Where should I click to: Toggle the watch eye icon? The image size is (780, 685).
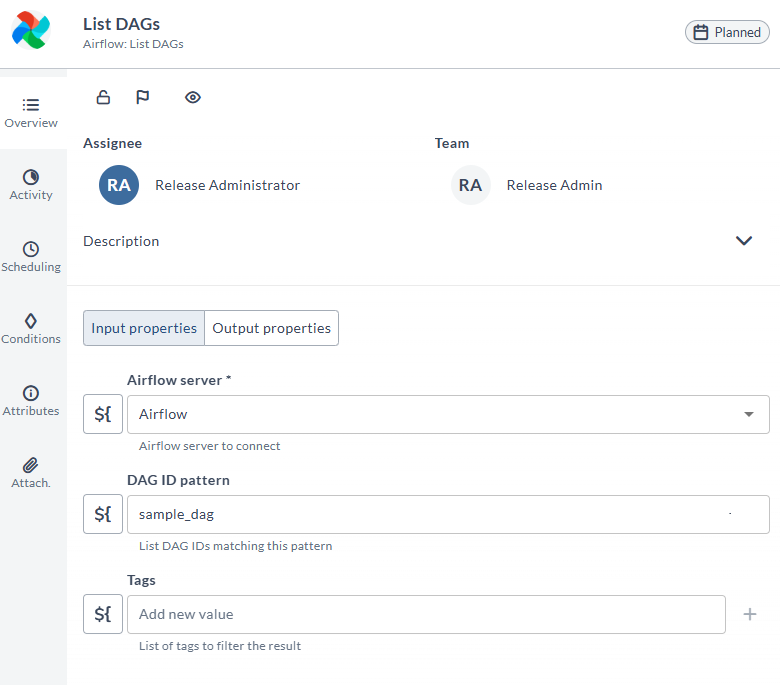(193, 97)
